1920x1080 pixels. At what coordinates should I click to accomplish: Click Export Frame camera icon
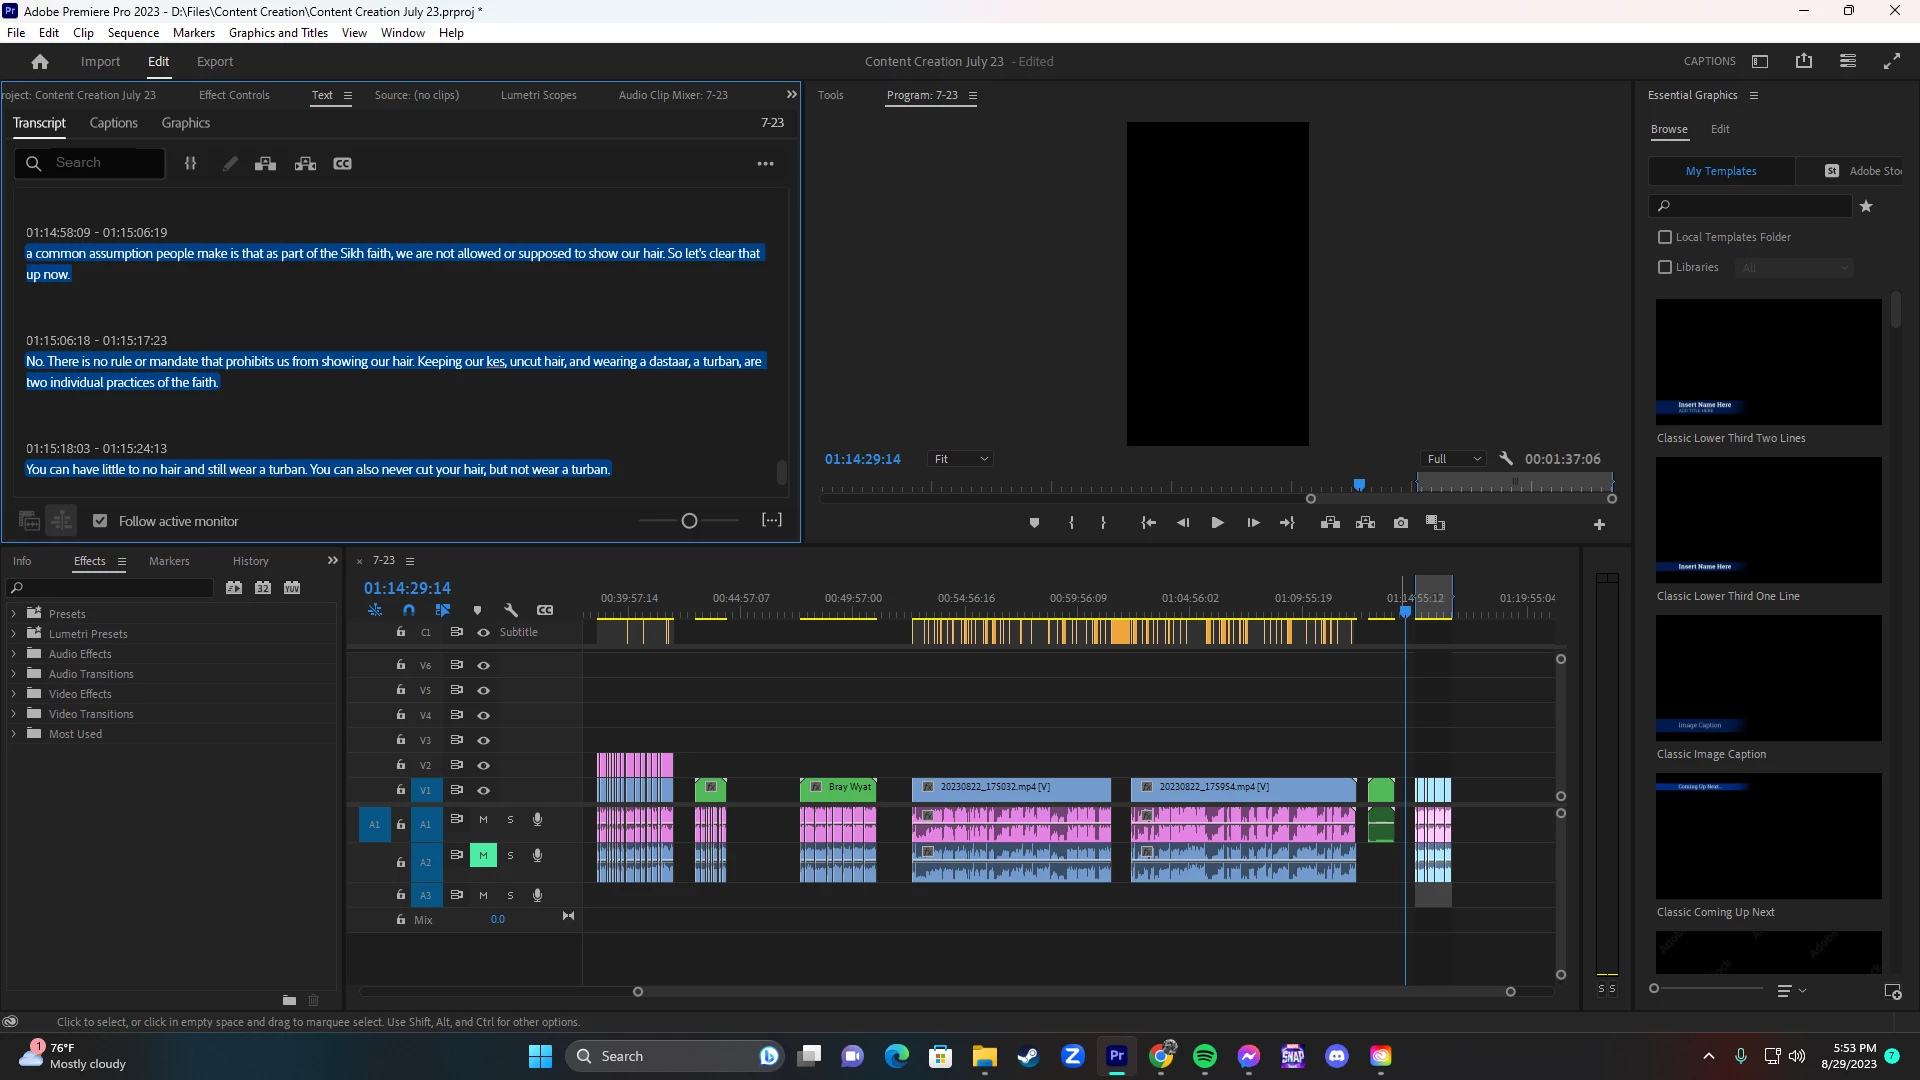point(1401,523)
